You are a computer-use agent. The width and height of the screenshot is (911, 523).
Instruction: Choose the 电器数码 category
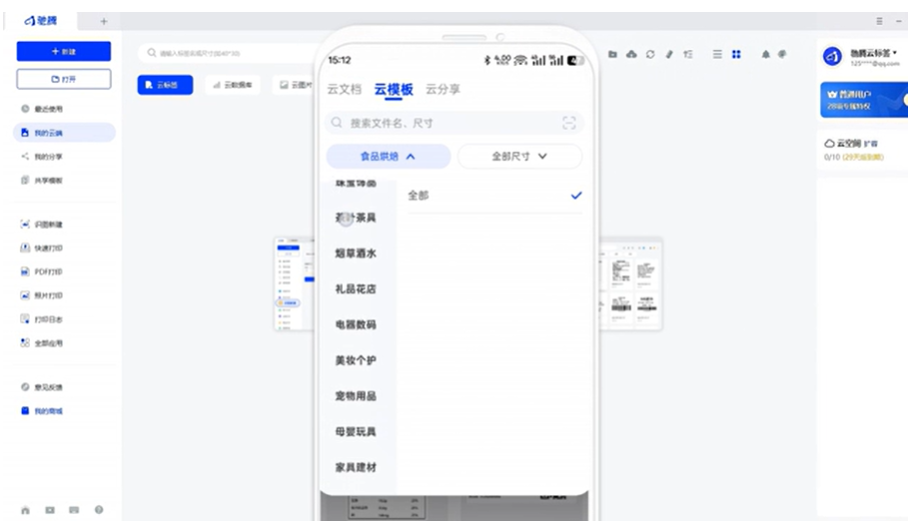[x=356, y=324]
